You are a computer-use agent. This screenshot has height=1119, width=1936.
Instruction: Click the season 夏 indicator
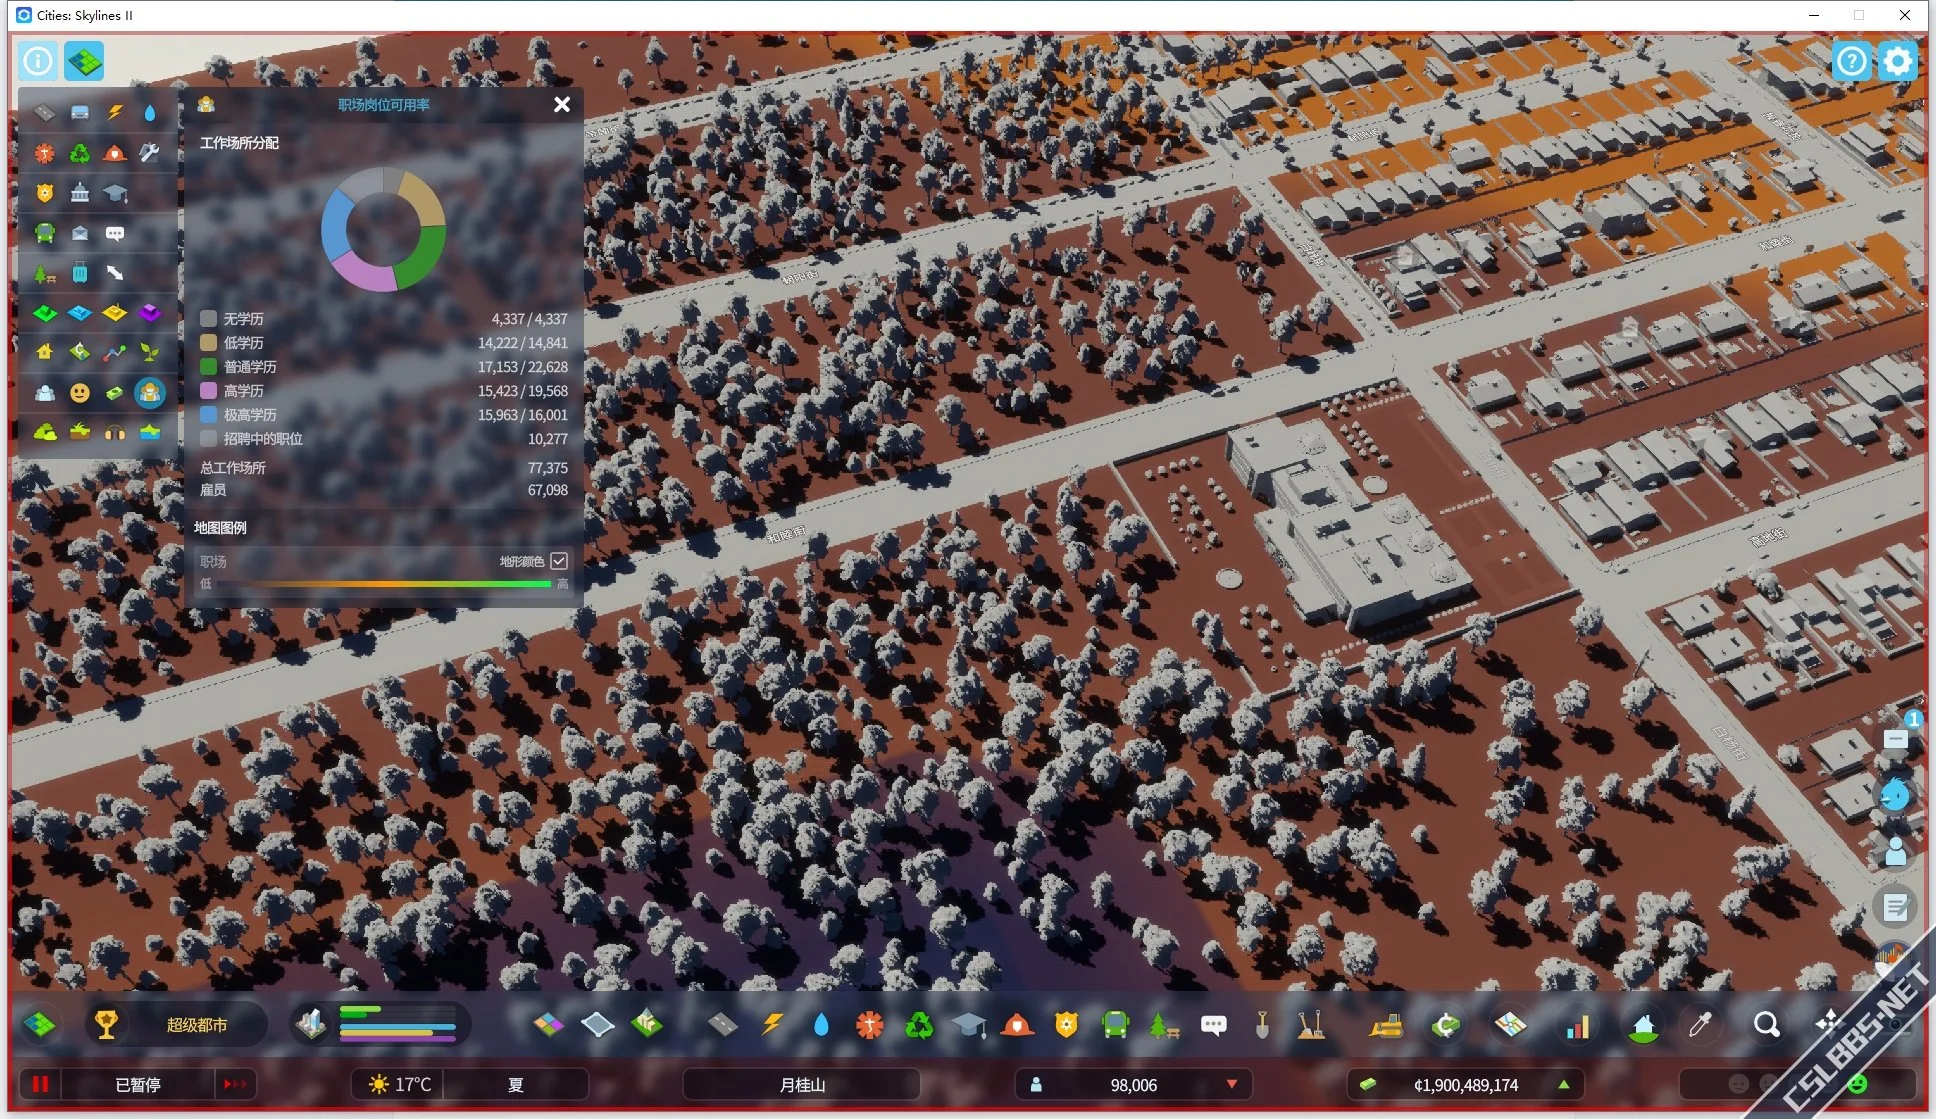click(x=516, y=1085)
